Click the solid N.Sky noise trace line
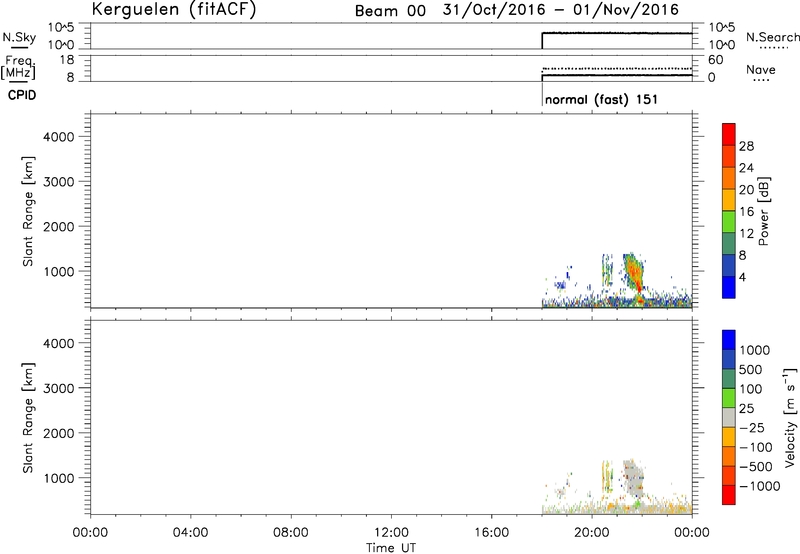The image size is (800, 554). click(617, 33)
